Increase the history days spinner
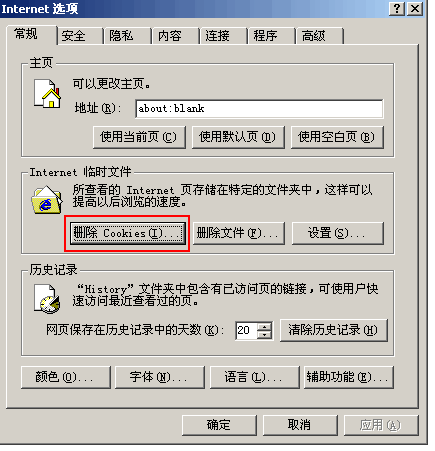 (265, 326)
